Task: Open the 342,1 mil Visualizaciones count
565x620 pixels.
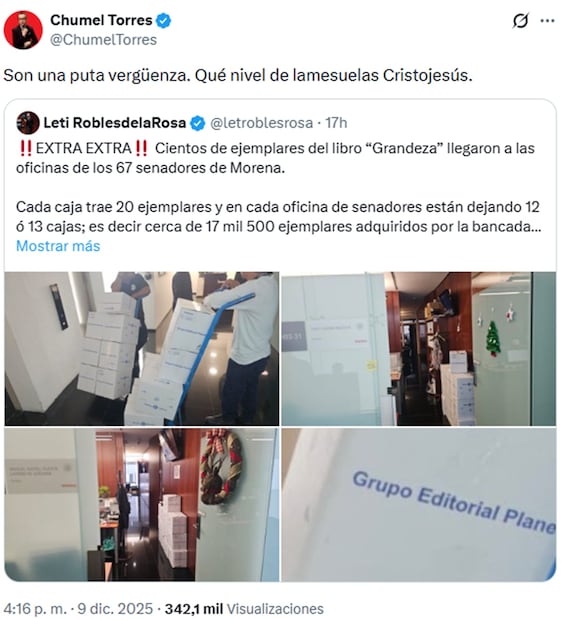Action: pos(244,609)
